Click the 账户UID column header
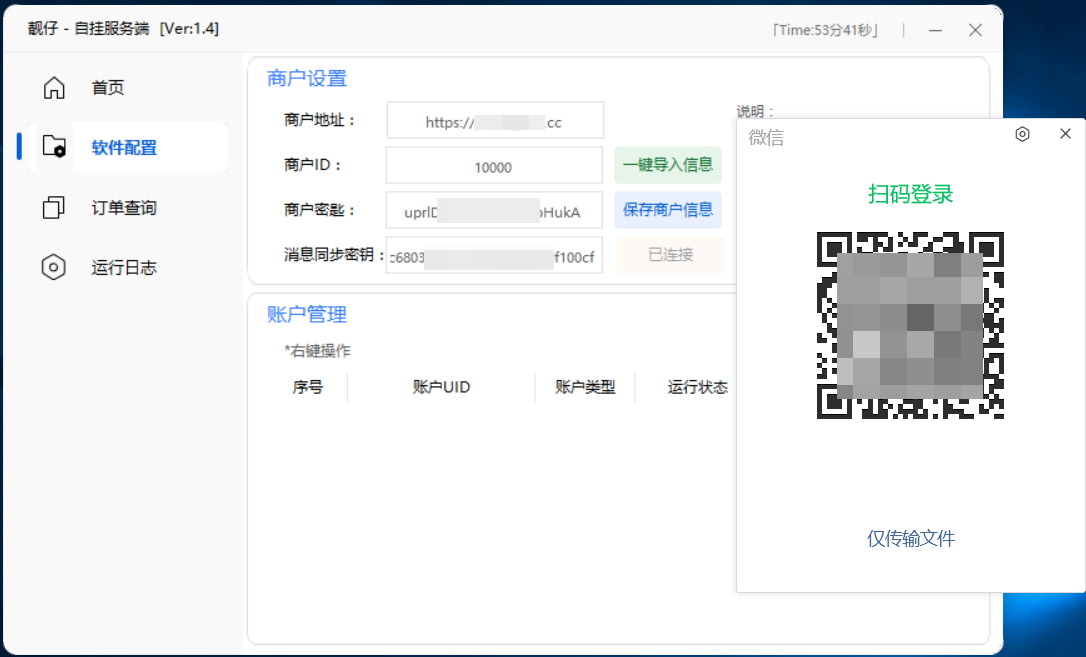 [441, 387]
